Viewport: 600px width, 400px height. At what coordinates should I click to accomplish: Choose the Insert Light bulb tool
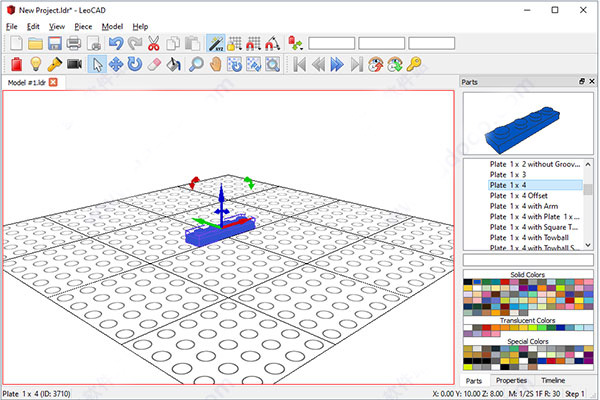(x=34, y=64)
